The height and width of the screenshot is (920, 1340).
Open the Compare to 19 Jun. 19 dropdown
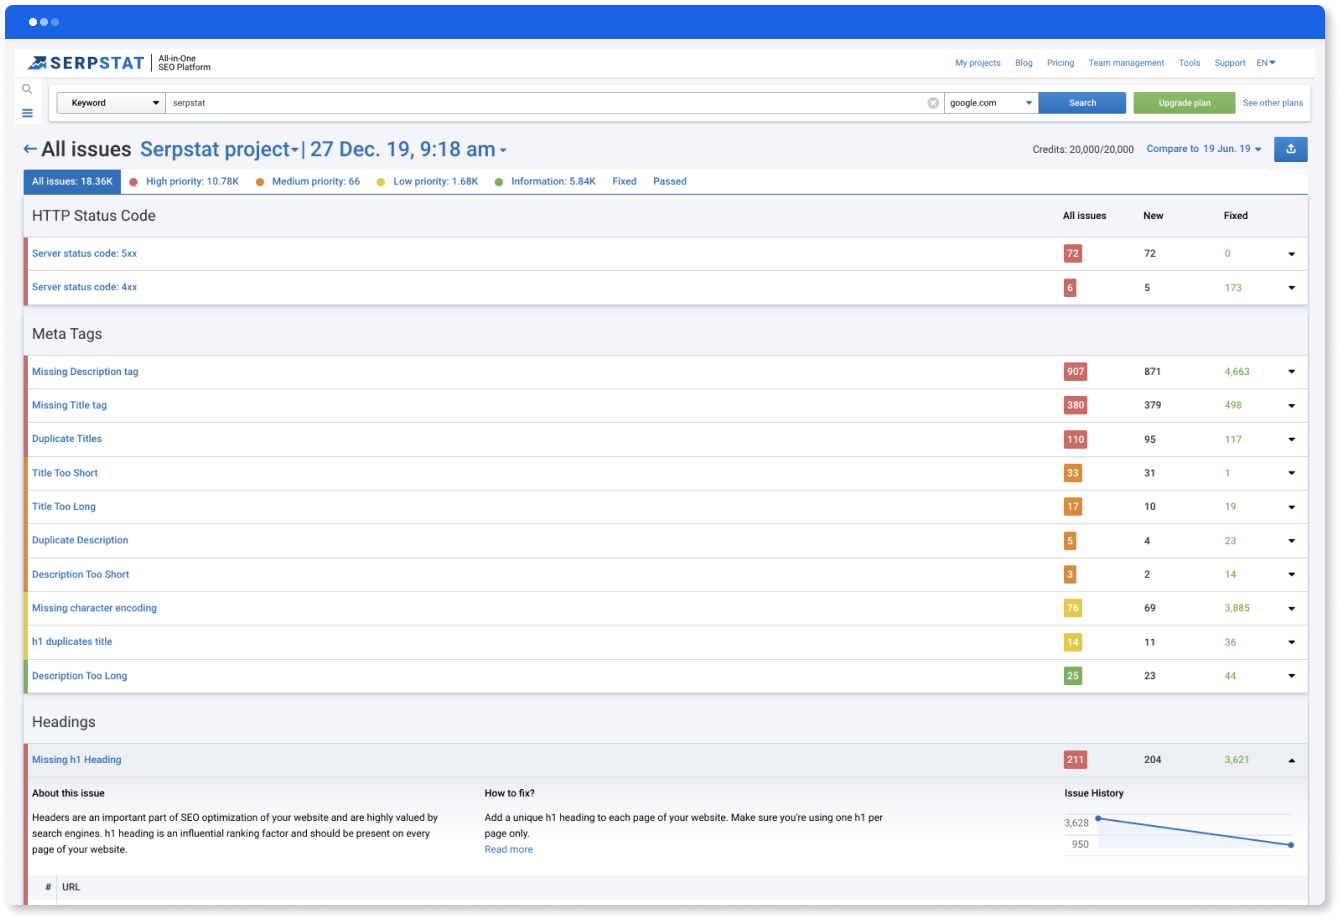pos(1204,149)
